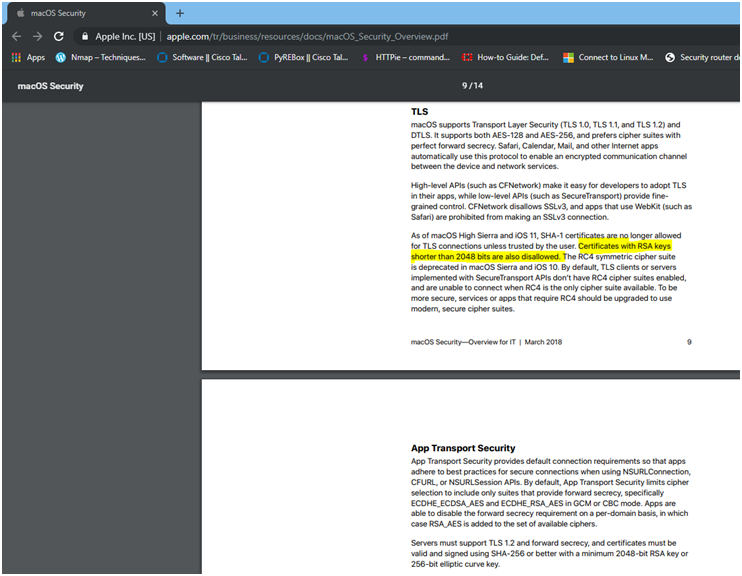Click the macOS Security PDF title
This screenshot has height=576, width=742.
pyautogui.click(x=50, y=86)
